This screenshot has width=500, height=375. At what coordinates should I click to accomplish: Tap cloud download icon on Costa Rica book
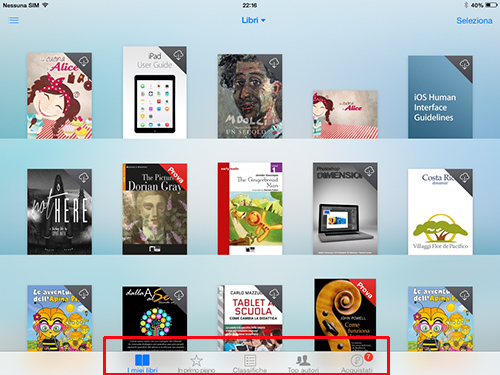point(464,177)
